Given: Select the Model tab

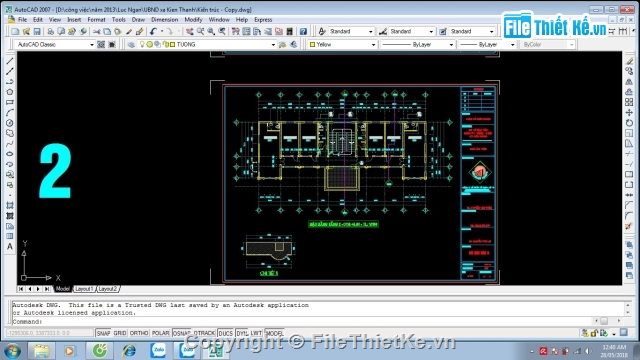Looking at the screenshot, I should point(62,289).
